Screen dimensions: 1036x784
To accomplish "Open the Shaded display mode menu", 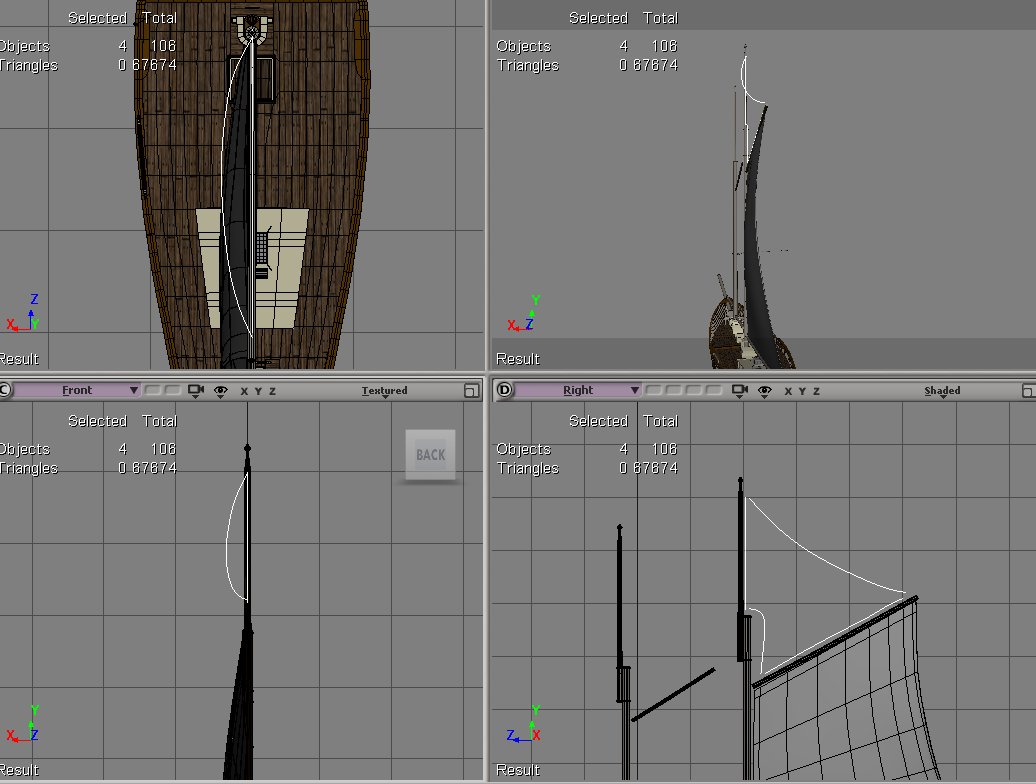I will 942,391.
